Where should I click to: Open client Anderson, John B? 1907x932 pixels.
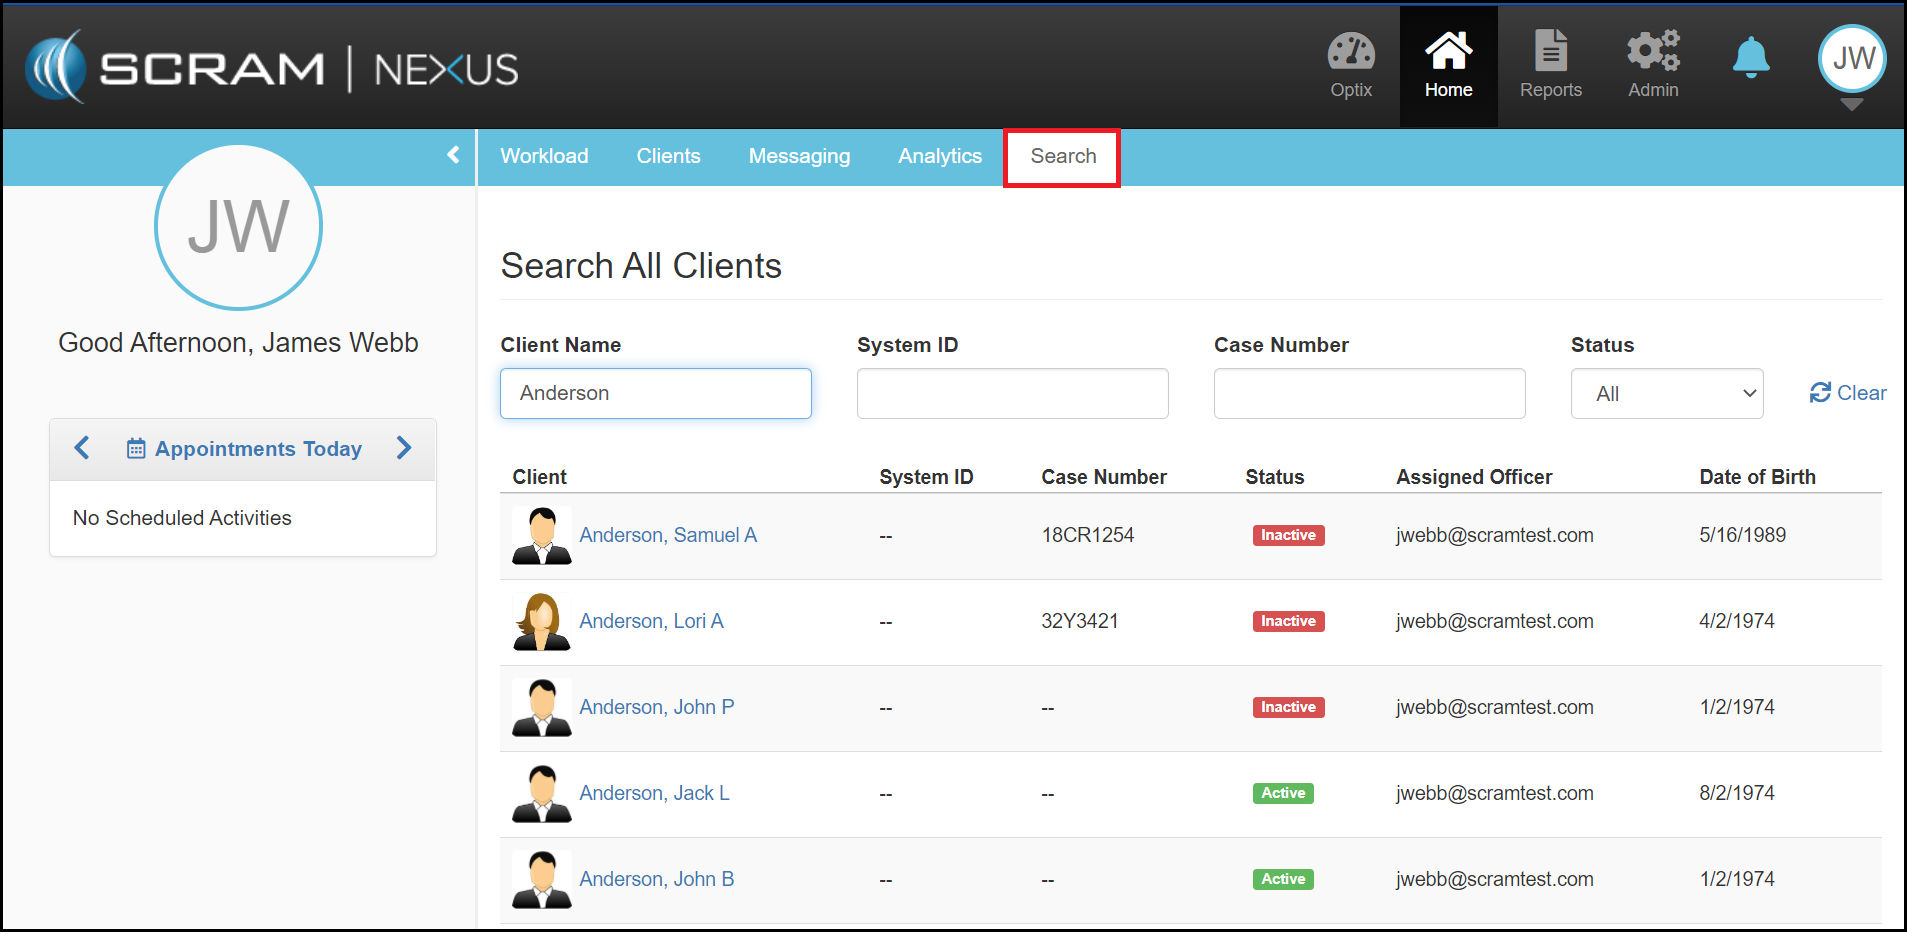(656, 879)
